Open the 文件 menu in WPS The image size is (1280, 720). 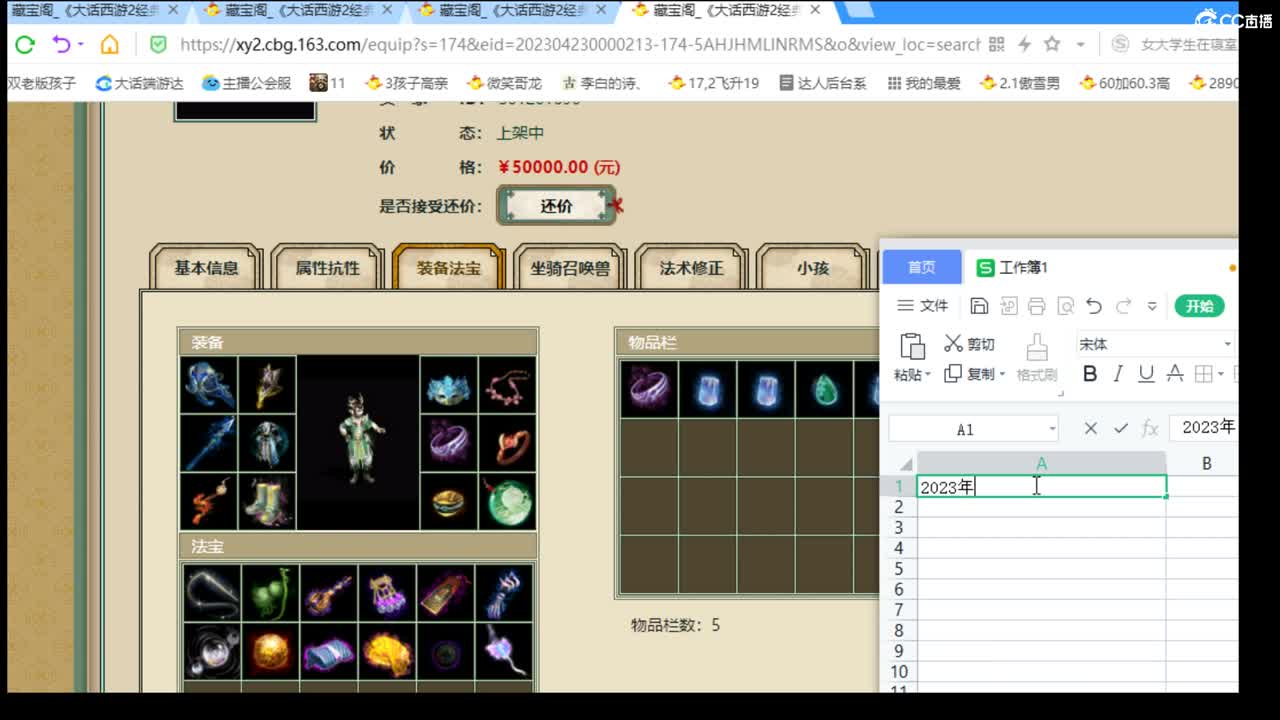(922, 306)
